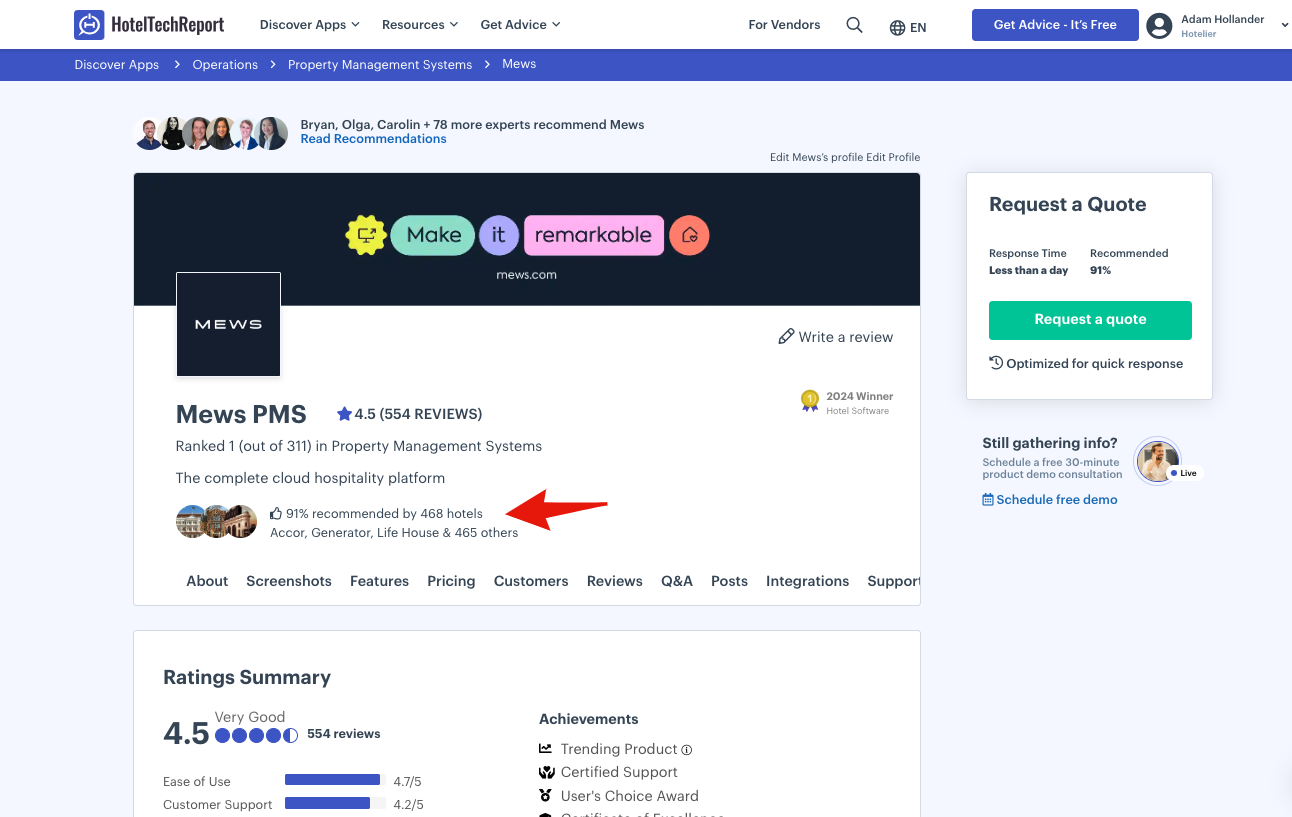Go to Discover Apps breadcrumb
The width and height of the screenshot is (1292, 817).
(x=116, y=64)
